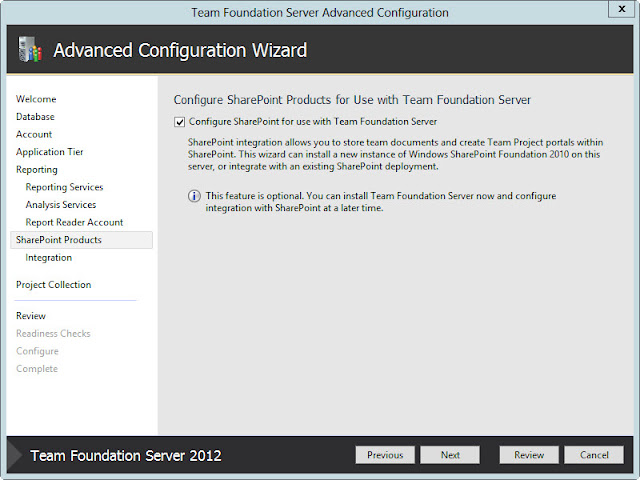The width and height of the screenshot is (640, 480).
Task: Click the Review button
Action: tap(529, 455)
